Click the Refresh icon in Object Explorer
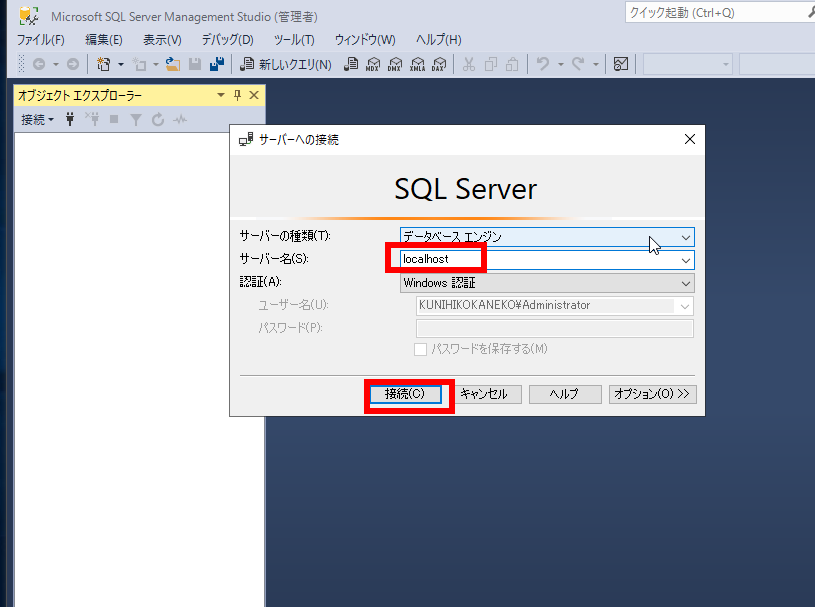815x607 pixels. click(x=158, y=120)
